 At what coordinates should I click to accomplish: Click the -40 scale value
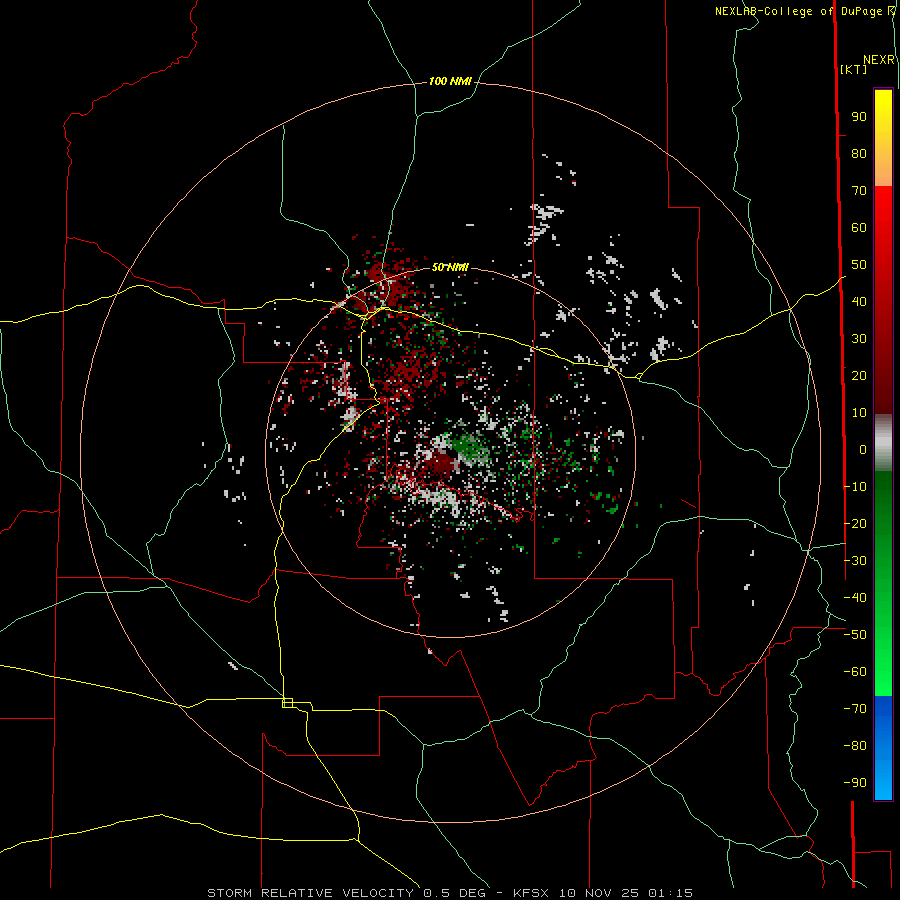point(855,598)
